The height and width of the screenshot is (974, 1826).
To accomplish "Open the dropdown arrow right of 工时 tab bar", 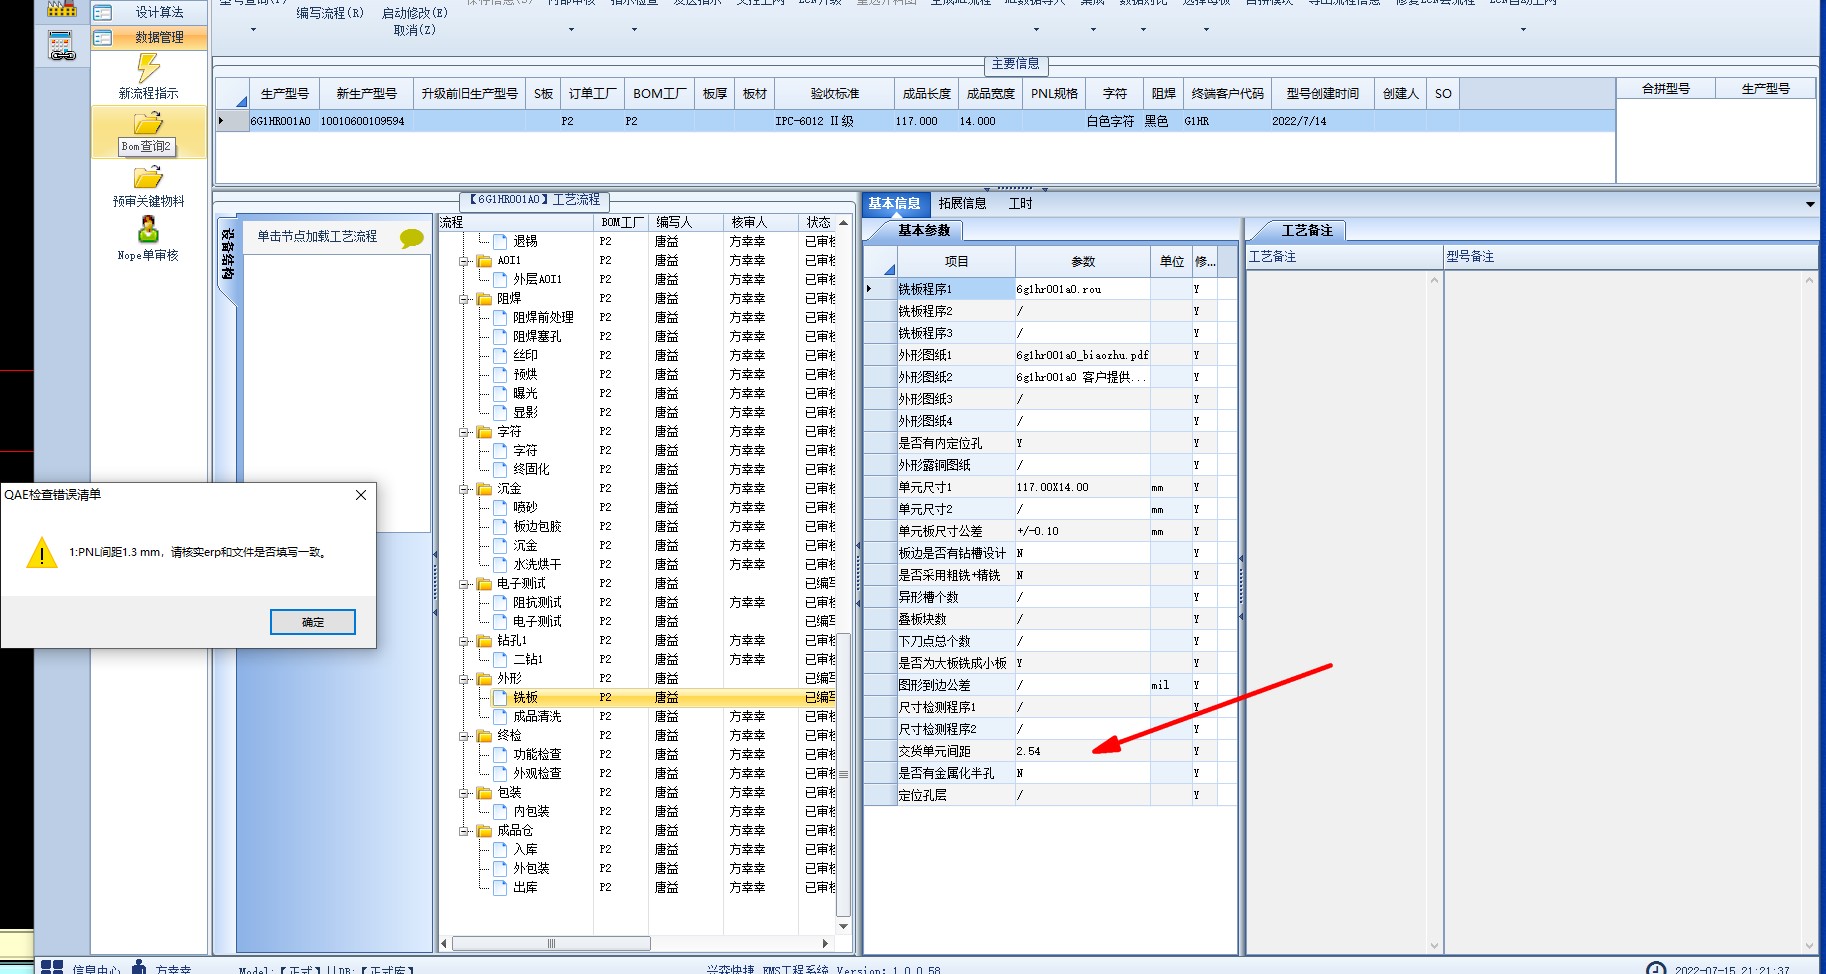I will [1810, 204].
